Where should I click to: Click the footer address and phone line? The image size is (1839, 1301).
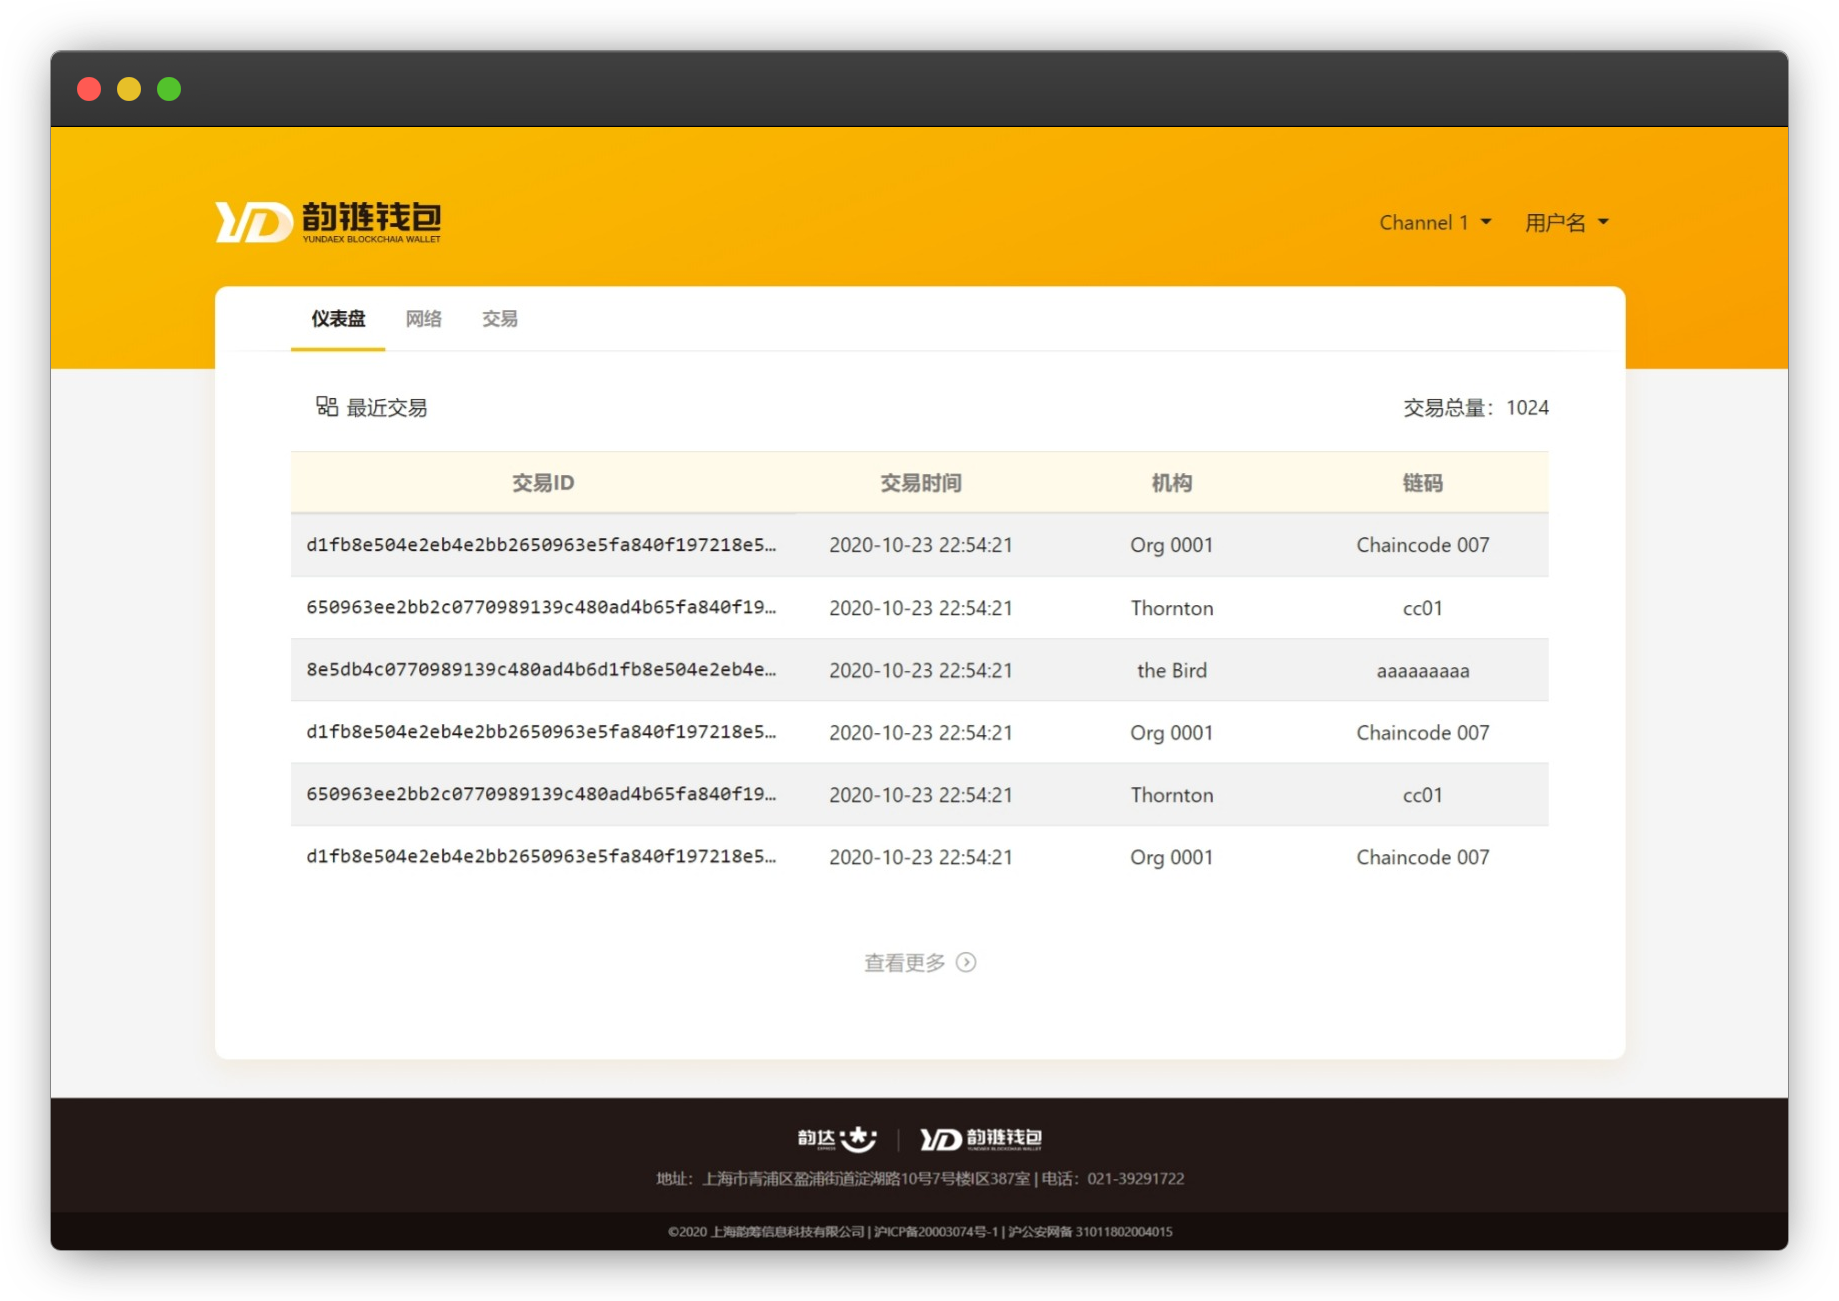(x=920, y=1179)
